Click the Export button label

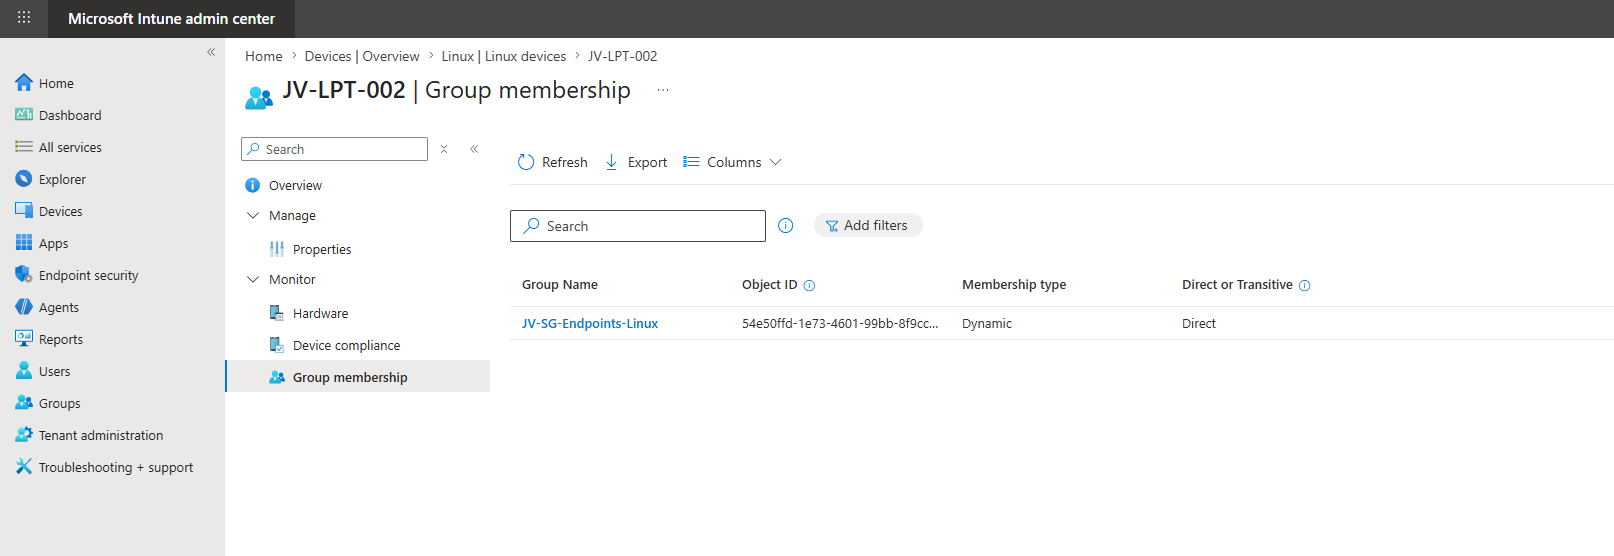647,162
